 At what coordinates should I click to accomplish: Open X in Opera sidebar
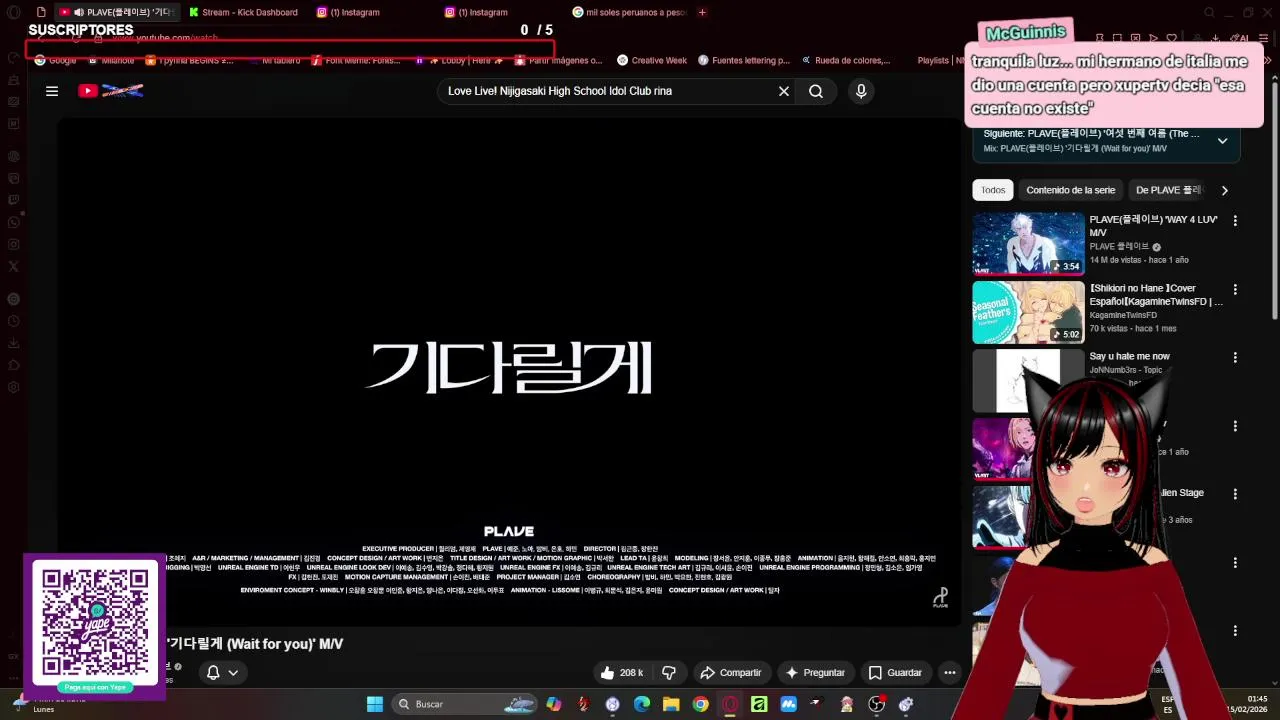(x=13, y=266)
